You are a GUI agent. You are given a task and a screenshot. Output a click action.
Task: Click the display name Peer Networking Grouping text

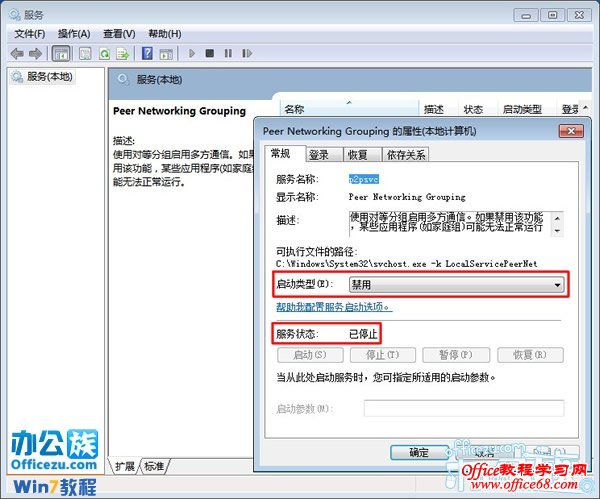407,197
